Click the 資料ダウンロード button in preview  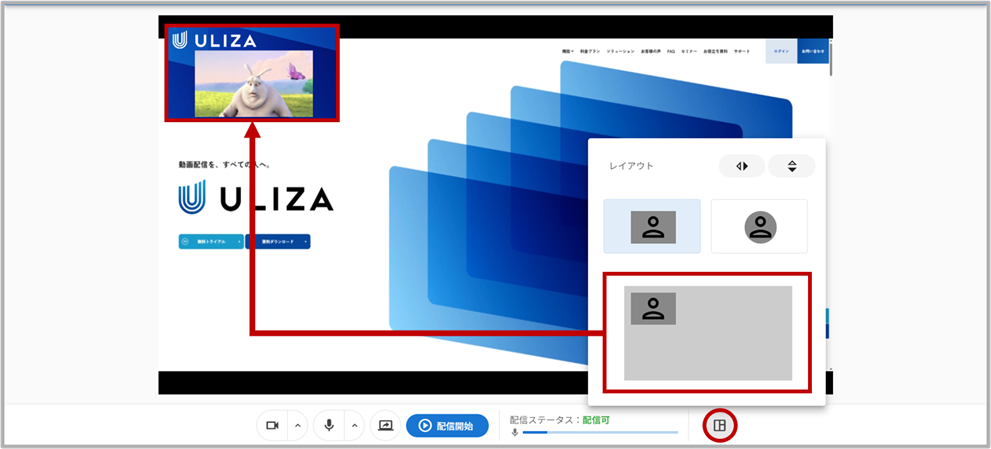(278, 242)
